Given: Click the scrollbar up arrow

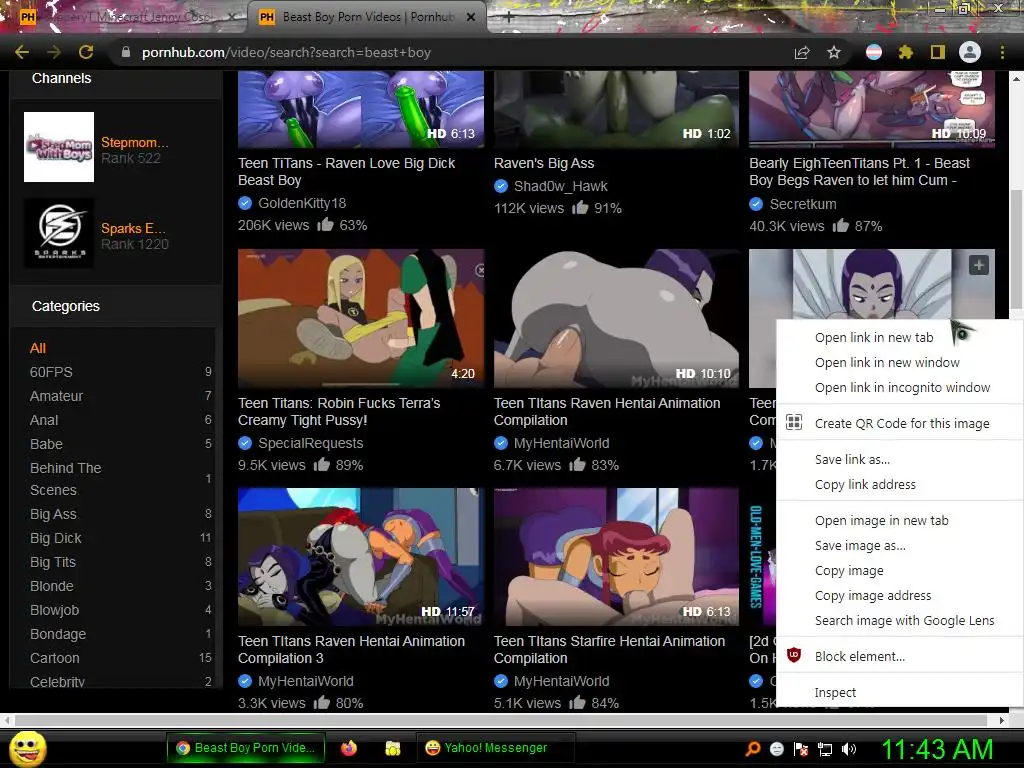Looking at the screenshot, I should 1016,78.
